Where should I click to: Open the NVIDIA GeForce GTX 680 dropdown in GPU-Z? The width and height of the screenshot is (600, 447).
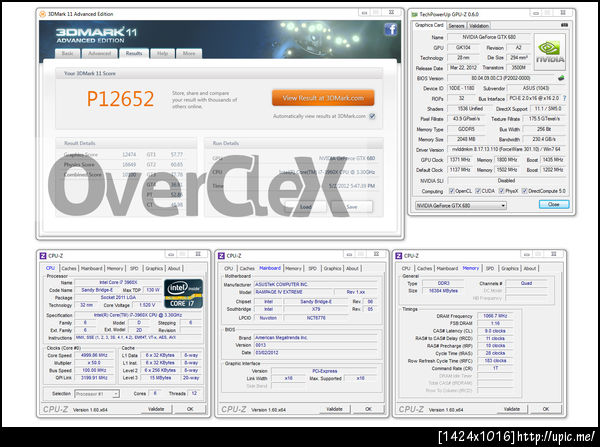tap(461, 206)
